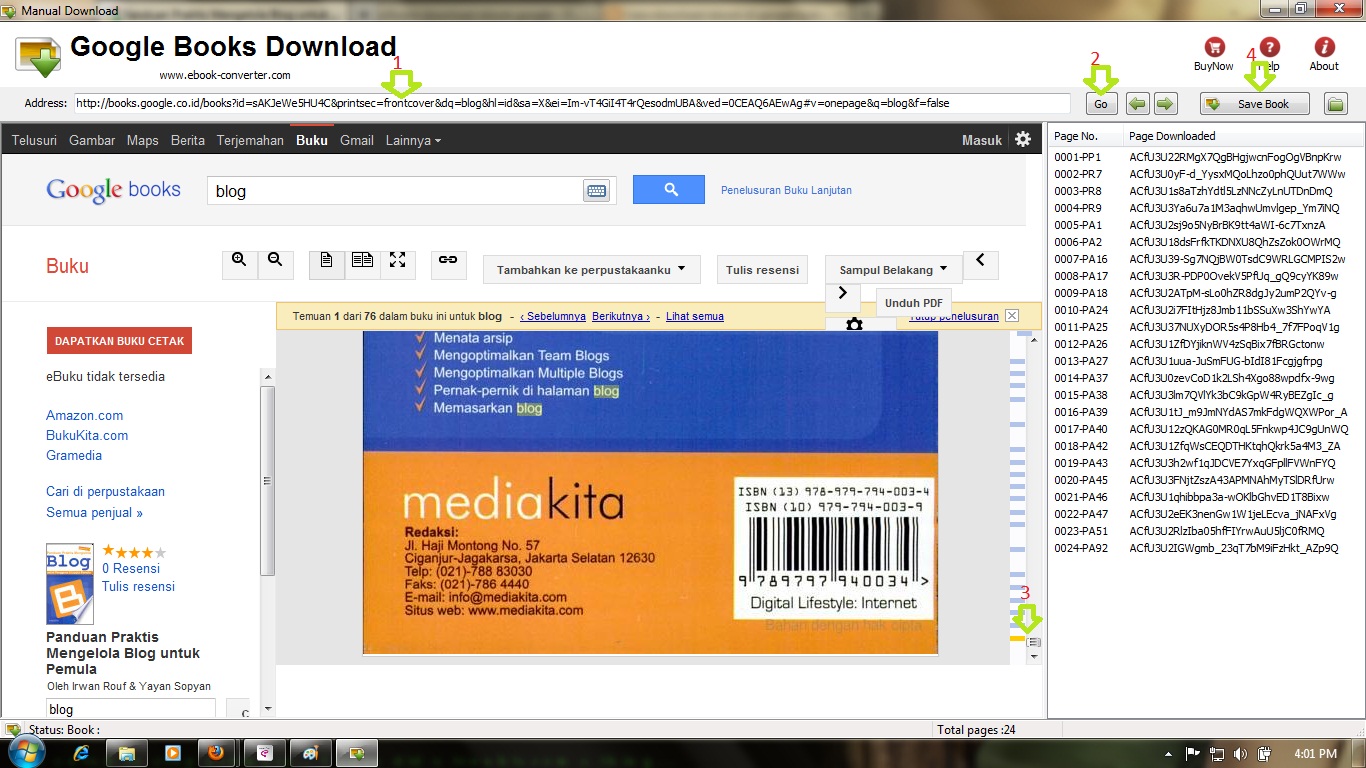Click the taskbar volume icon
This screenshot has height=768, width=1366.
(x=1241, y=753)
